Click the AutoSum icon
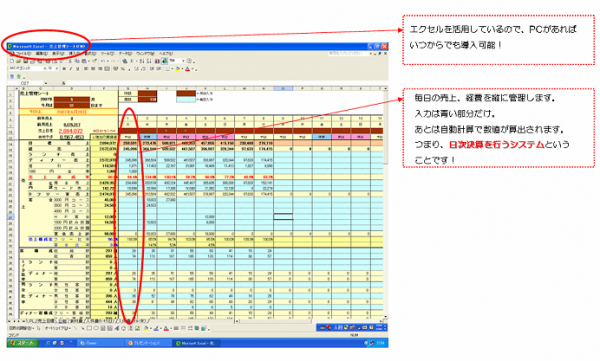Image resolution: width=600 pixels, height=361 pixels. pyautogui.click(x=132, y=61)
